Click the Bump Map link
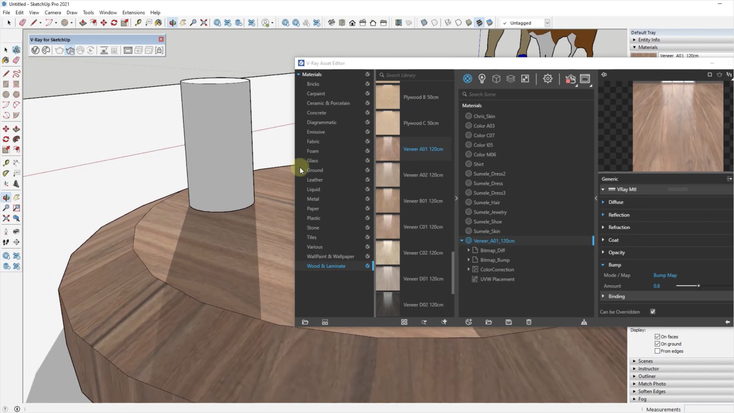The height and width of the screenshot is (413, 734). click(665, 275)
